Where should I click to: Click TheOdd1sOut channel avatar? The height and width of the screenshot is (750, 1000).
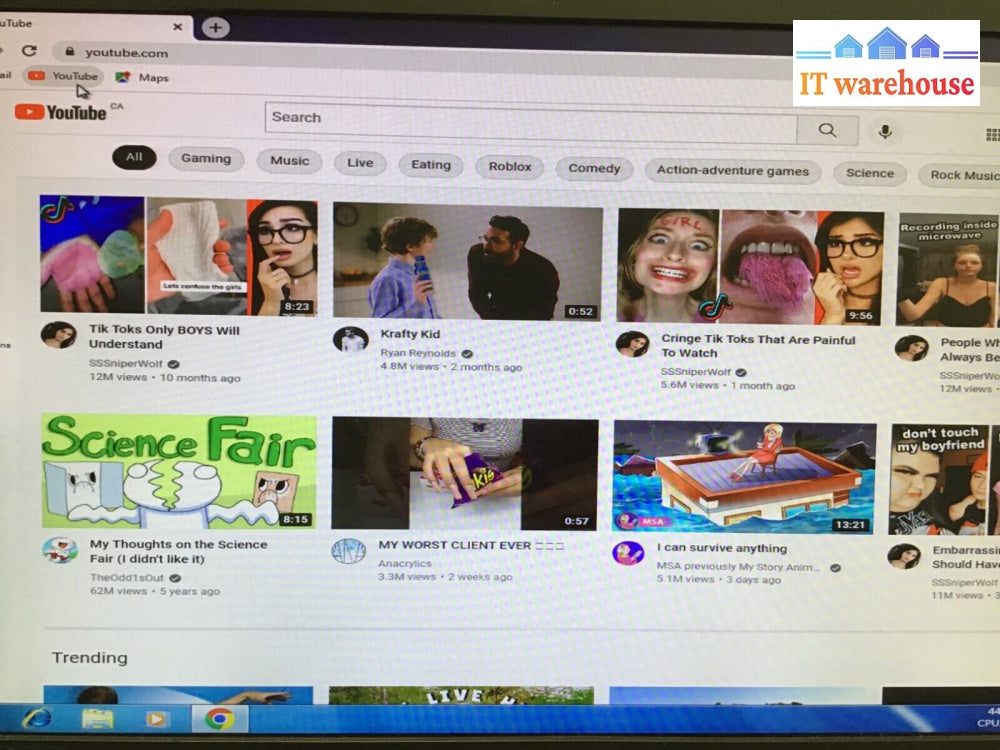60,550
